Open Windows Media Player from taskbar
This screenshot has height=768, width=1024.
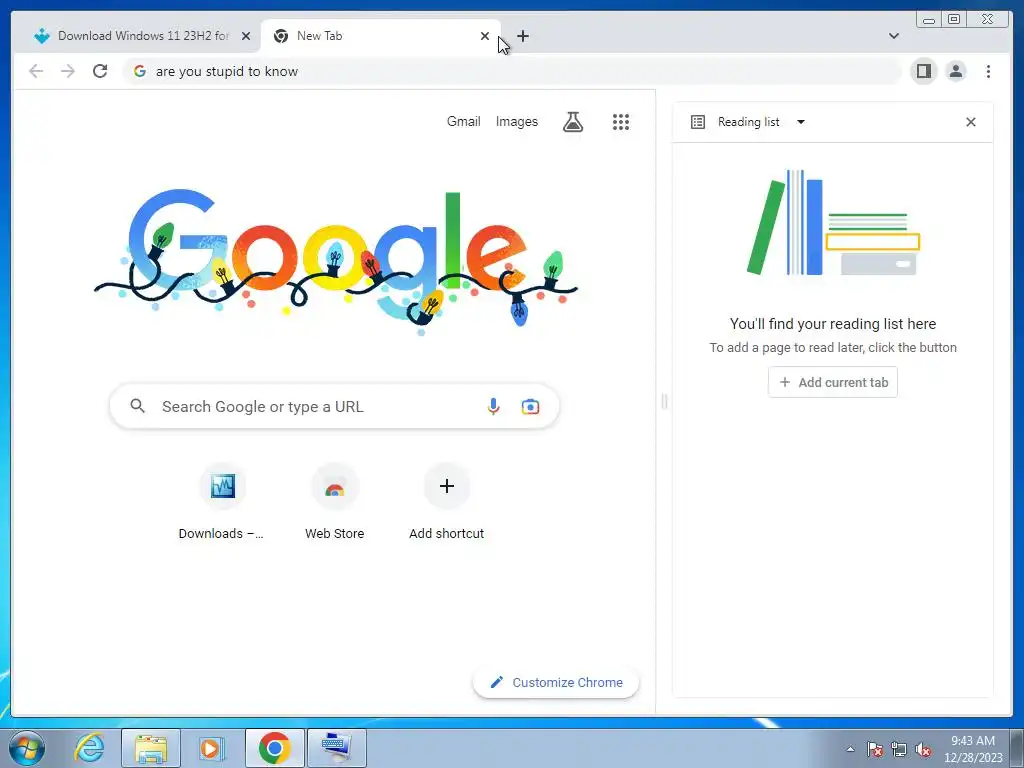pos(211,748)
